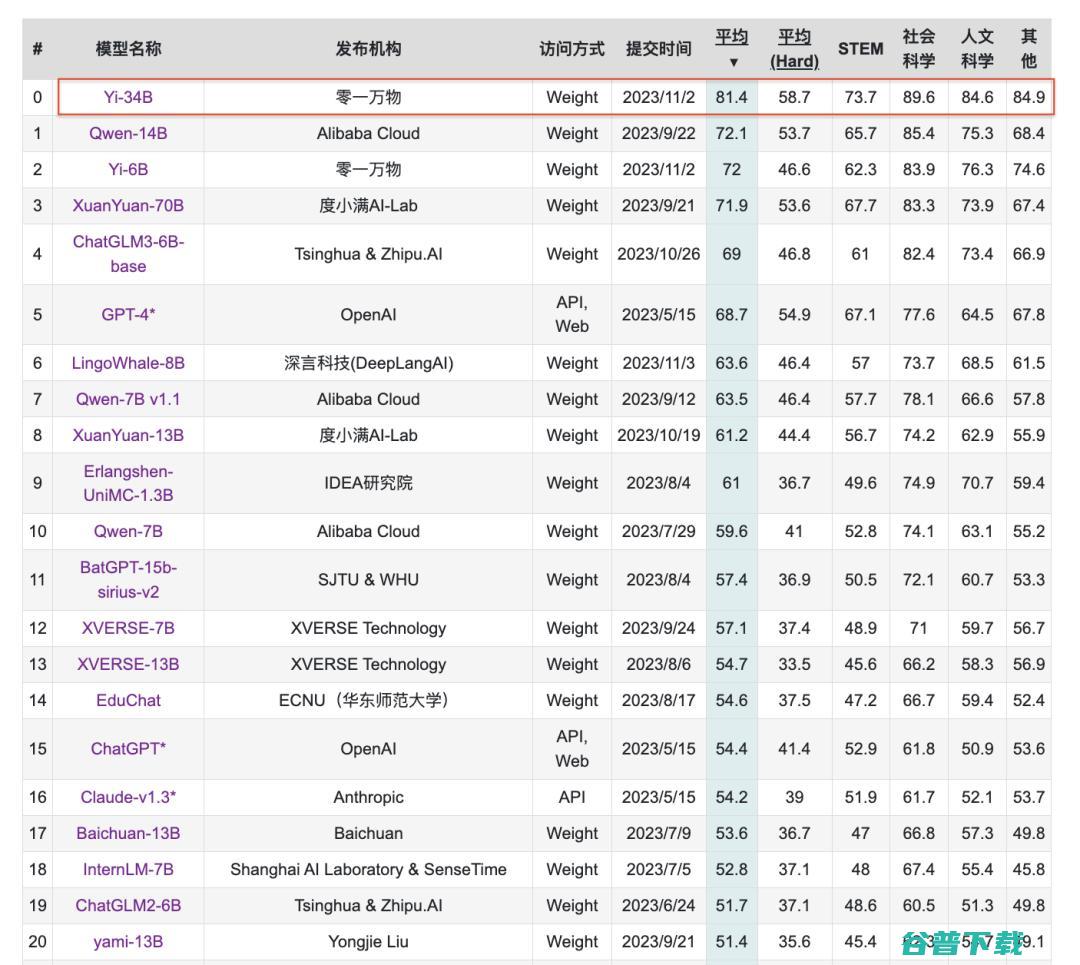Screen dimensions: 1080x965
Task: Click the social science score 89.6
Action: (x=919, y=97)
